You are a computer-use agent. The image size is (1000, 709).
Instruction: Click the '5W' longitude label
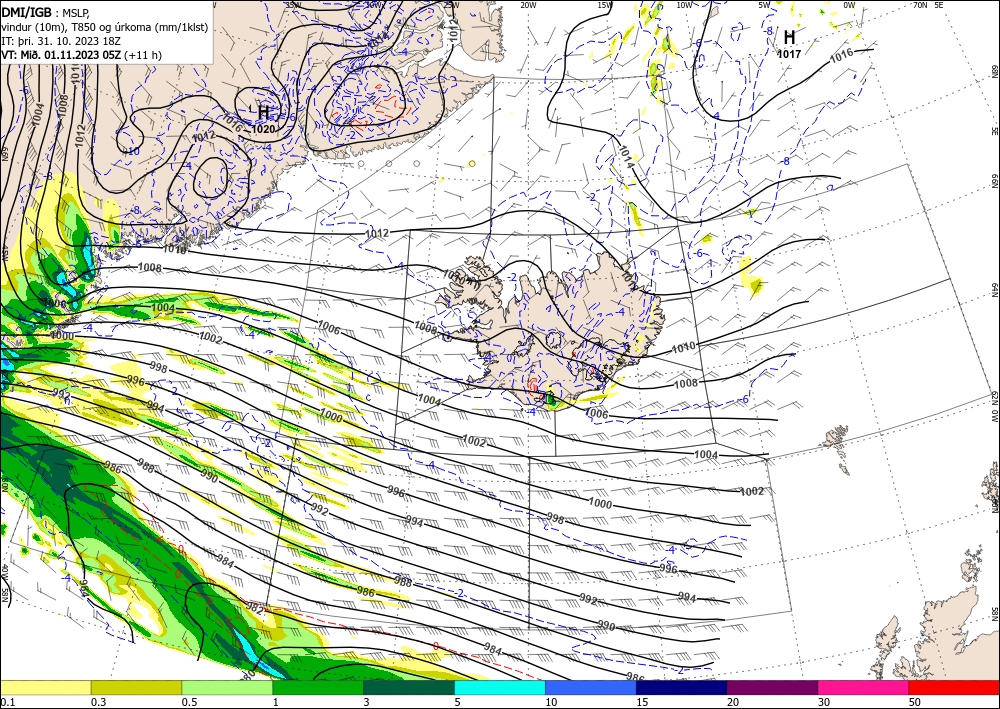pyautogui.click(x=765, y=5)
